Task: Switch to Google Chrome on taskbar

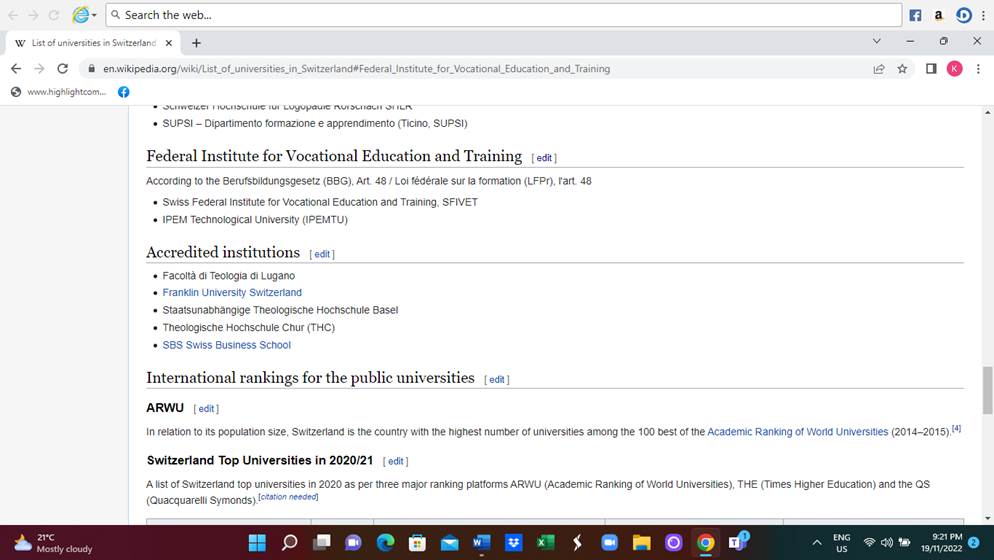Action: click(x=706, y=543)
